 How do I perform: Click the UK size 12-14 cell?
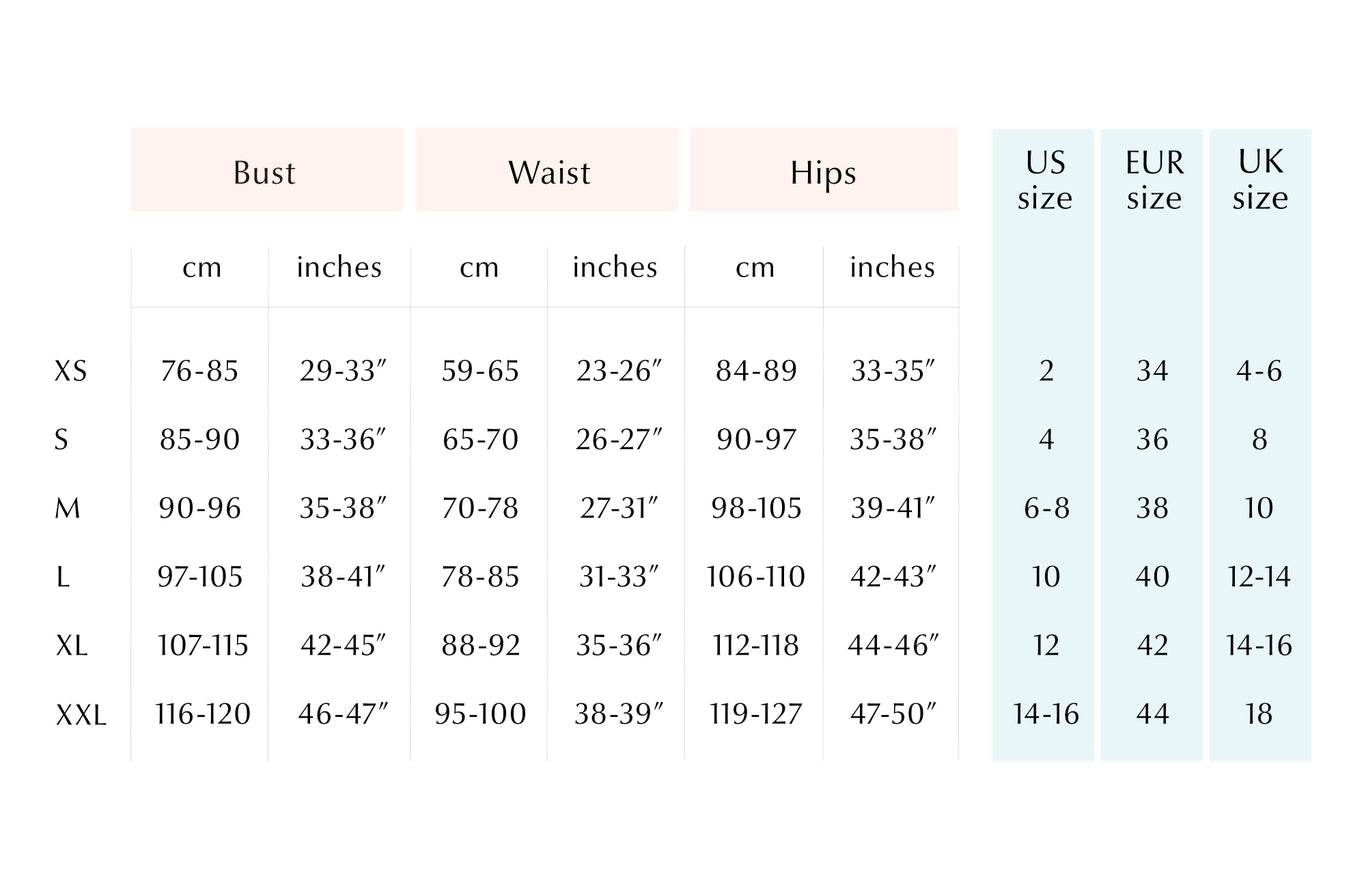click(x=1259, y=578)
